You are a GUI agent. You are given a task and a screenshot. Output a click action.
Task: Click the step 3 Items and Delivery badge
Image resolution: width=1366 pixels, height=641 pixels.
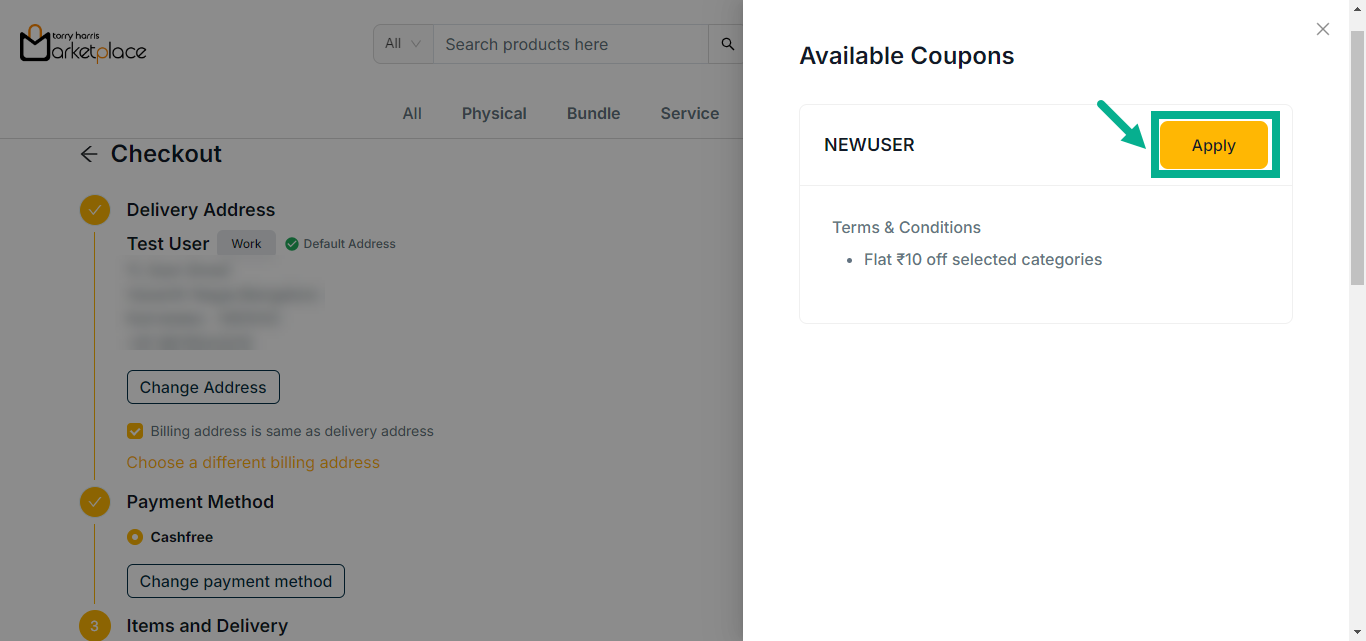tap(95, 626)
